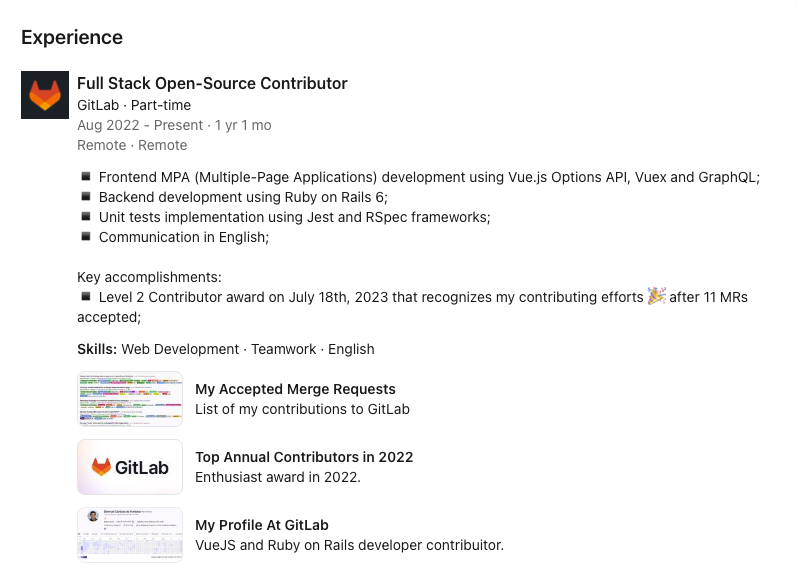Click the GitLab · Part-time company line

pyautogui.click(x=134, y=105)
